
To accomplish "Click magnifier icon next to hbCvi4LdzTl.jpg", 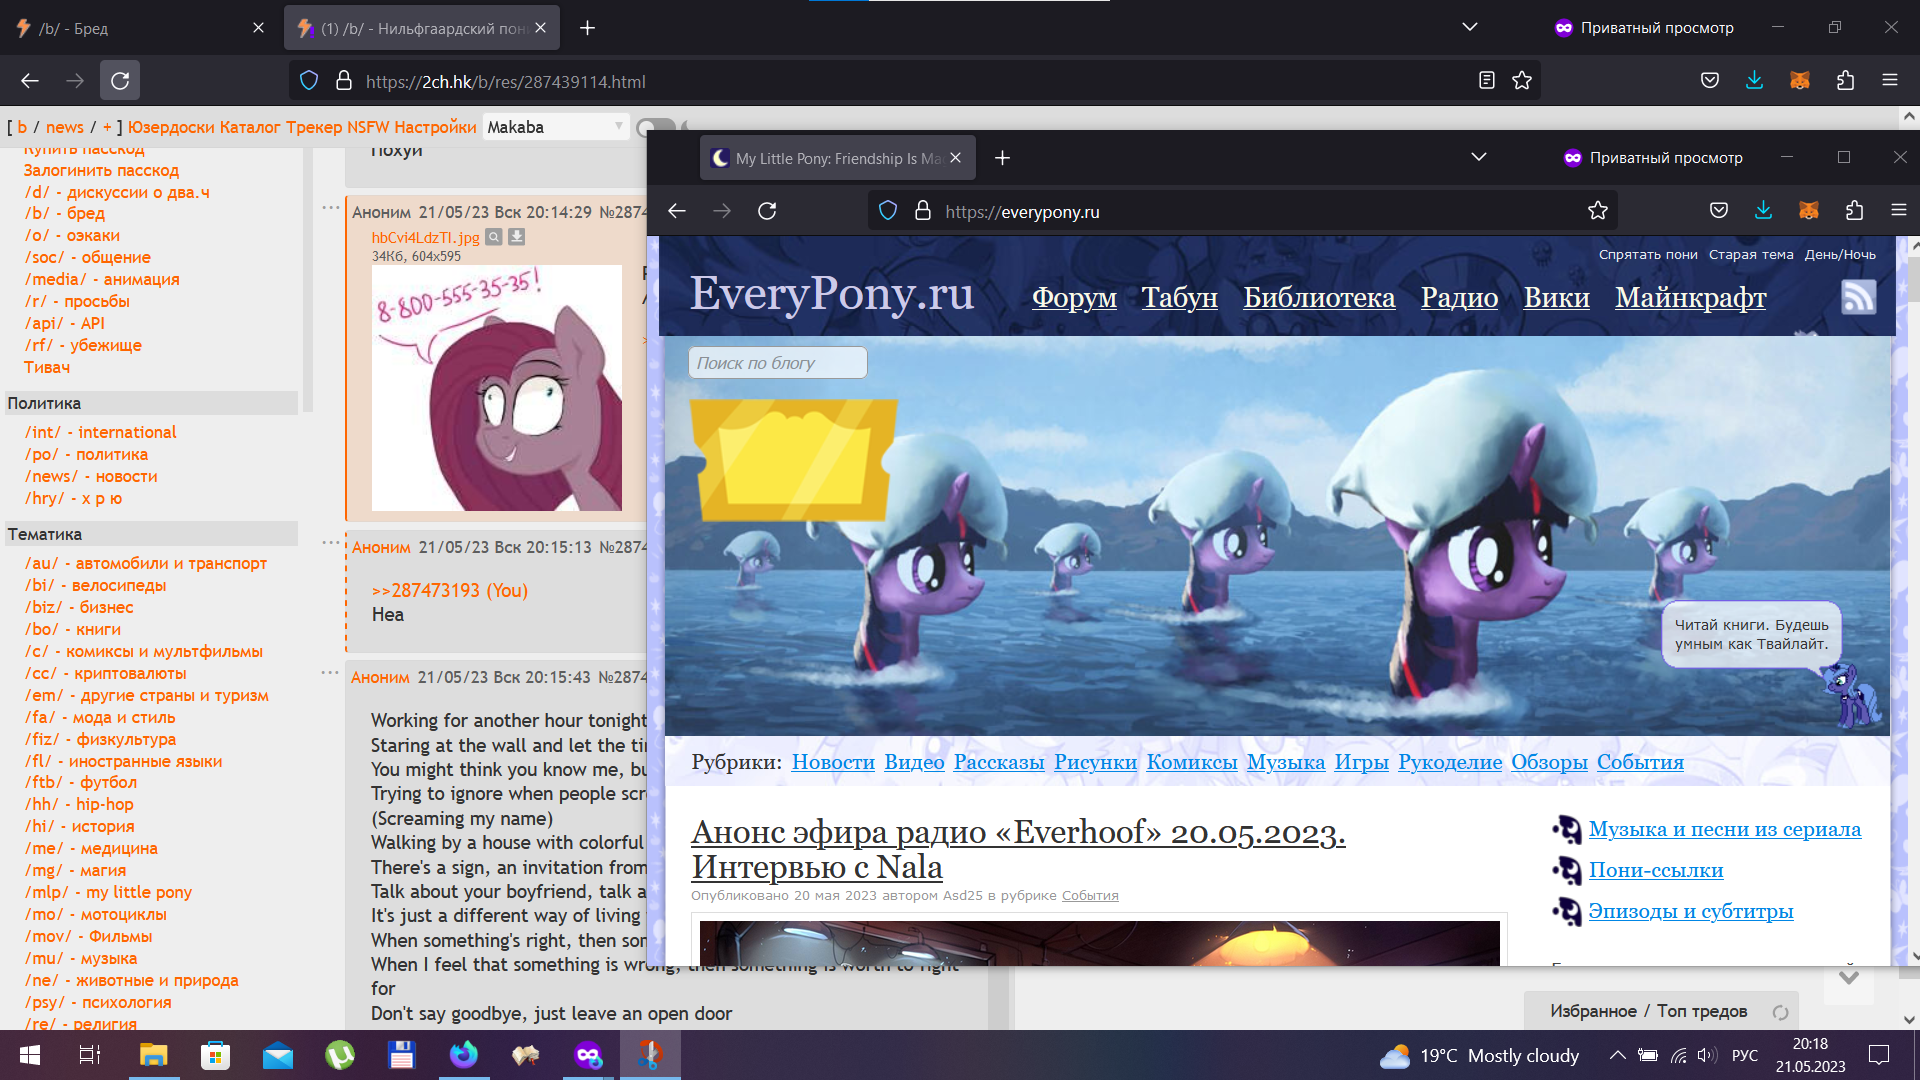I will pyautogui.click(x=494, y=237).
